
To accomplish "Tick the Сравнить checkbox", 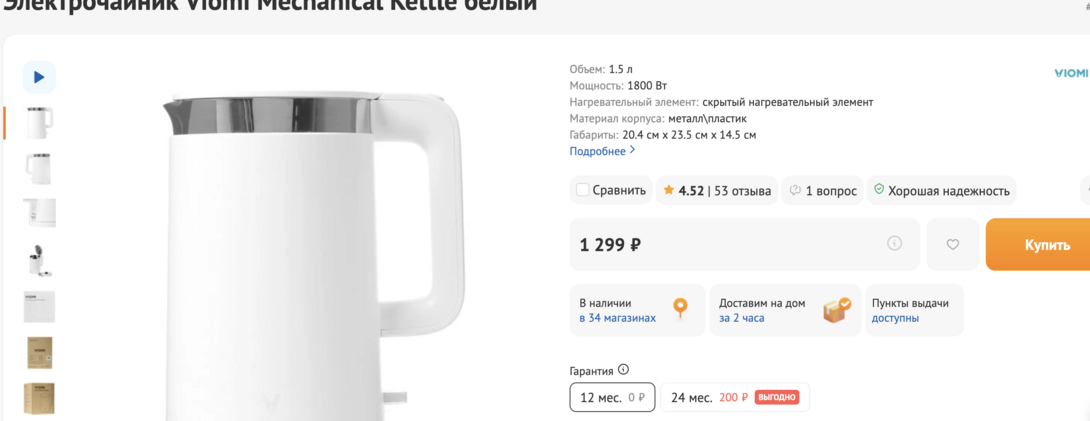I will pos(583,190).
